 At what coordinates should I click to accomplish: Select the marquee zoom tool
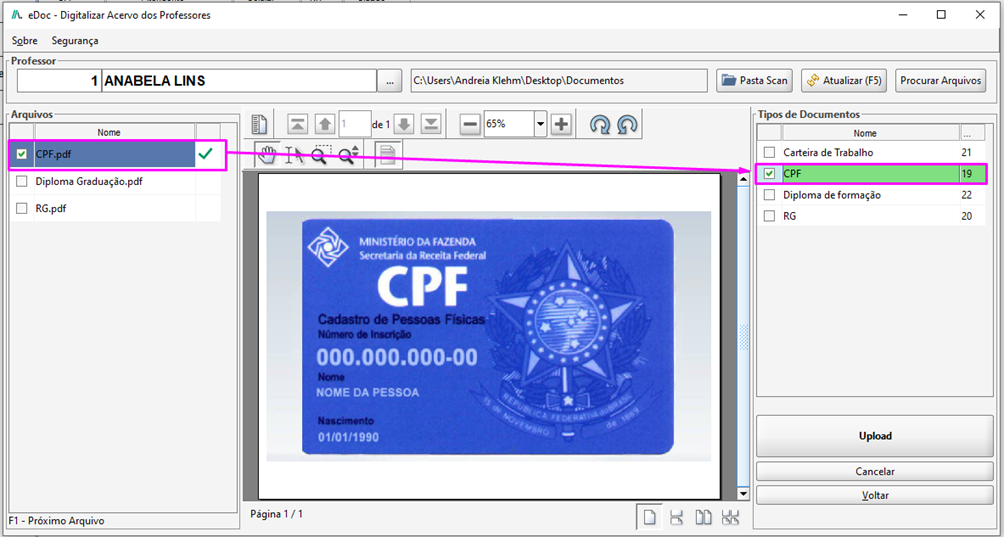(x=321, y=156)
